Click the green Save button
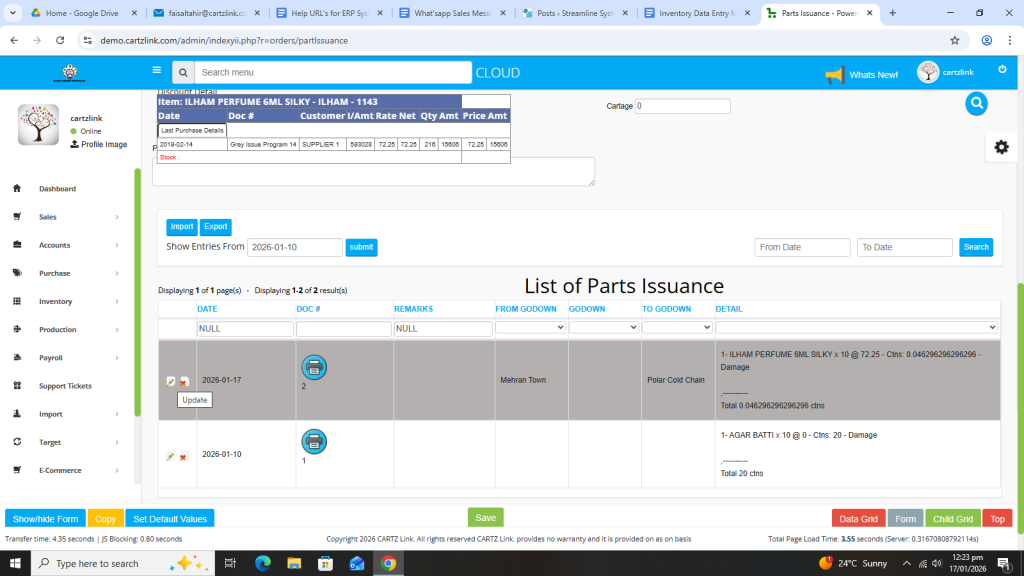The image size is (1024, 576). coord(485,517)
